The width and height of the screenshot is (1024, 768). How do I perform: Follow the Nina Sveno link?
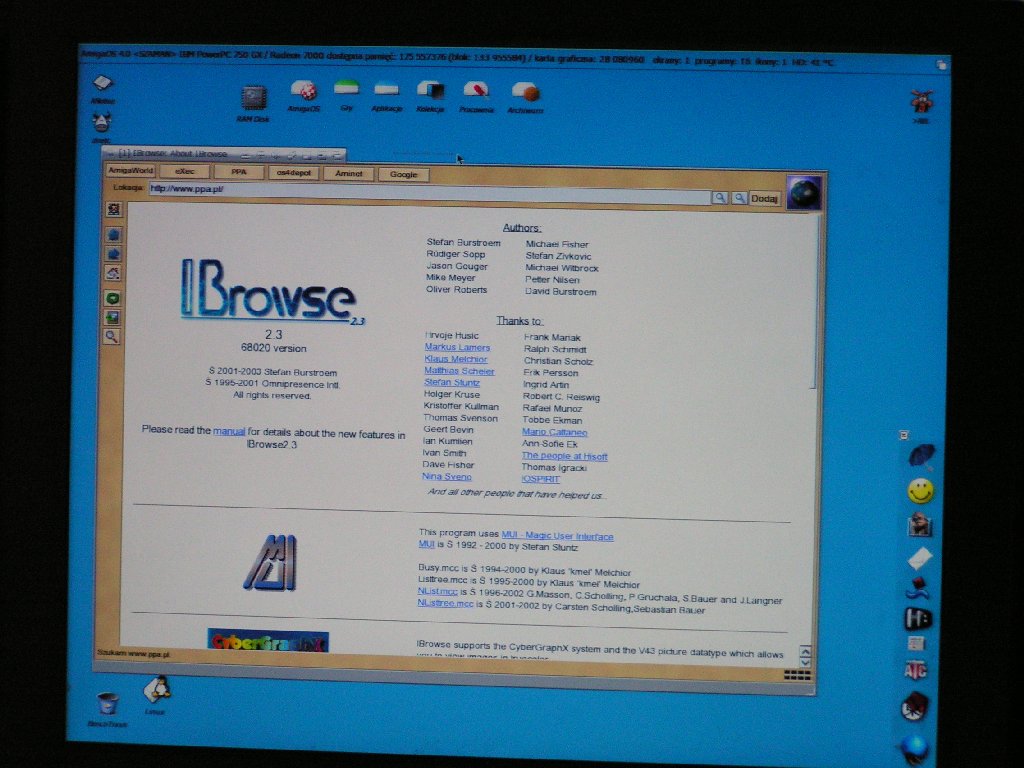[x=447, y=477]
